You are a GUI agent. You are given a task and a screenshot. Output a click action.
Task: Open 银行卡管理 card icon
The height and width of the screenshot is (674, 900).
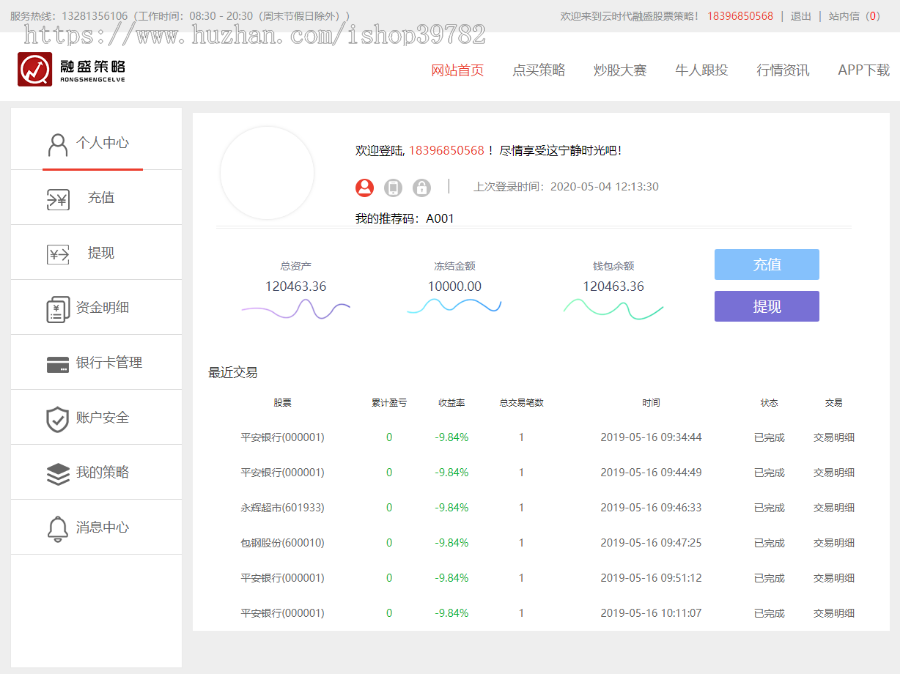(x=58, y=364)
